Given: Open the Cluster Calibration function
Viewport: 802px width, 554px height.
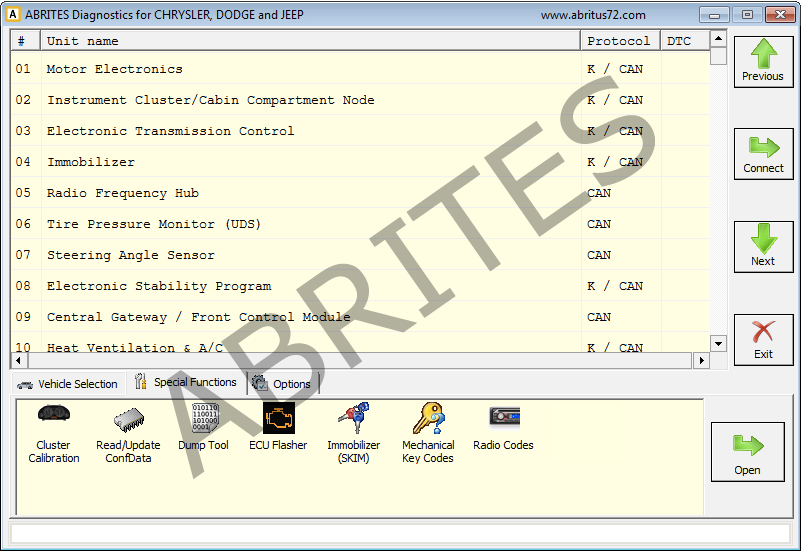Looking at the screenshot, I should [x=54, y=434].
